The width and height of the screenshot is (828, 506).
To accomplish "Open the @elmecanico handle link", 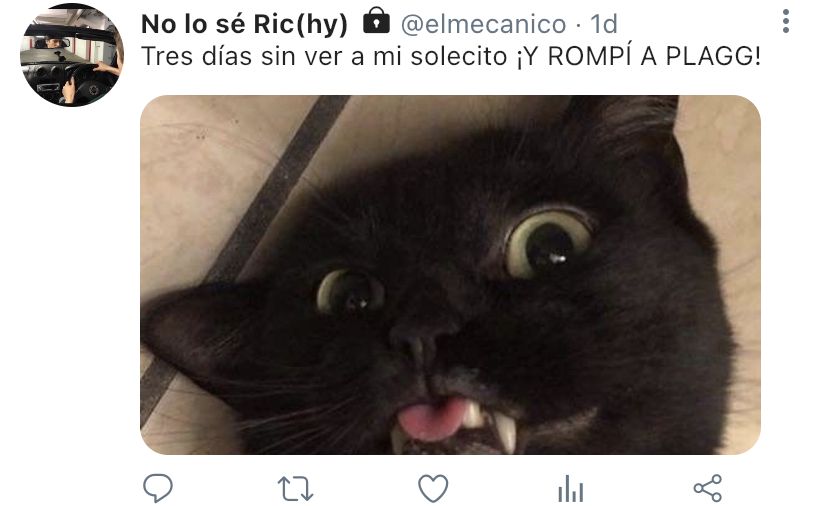I will pos(483,24).
